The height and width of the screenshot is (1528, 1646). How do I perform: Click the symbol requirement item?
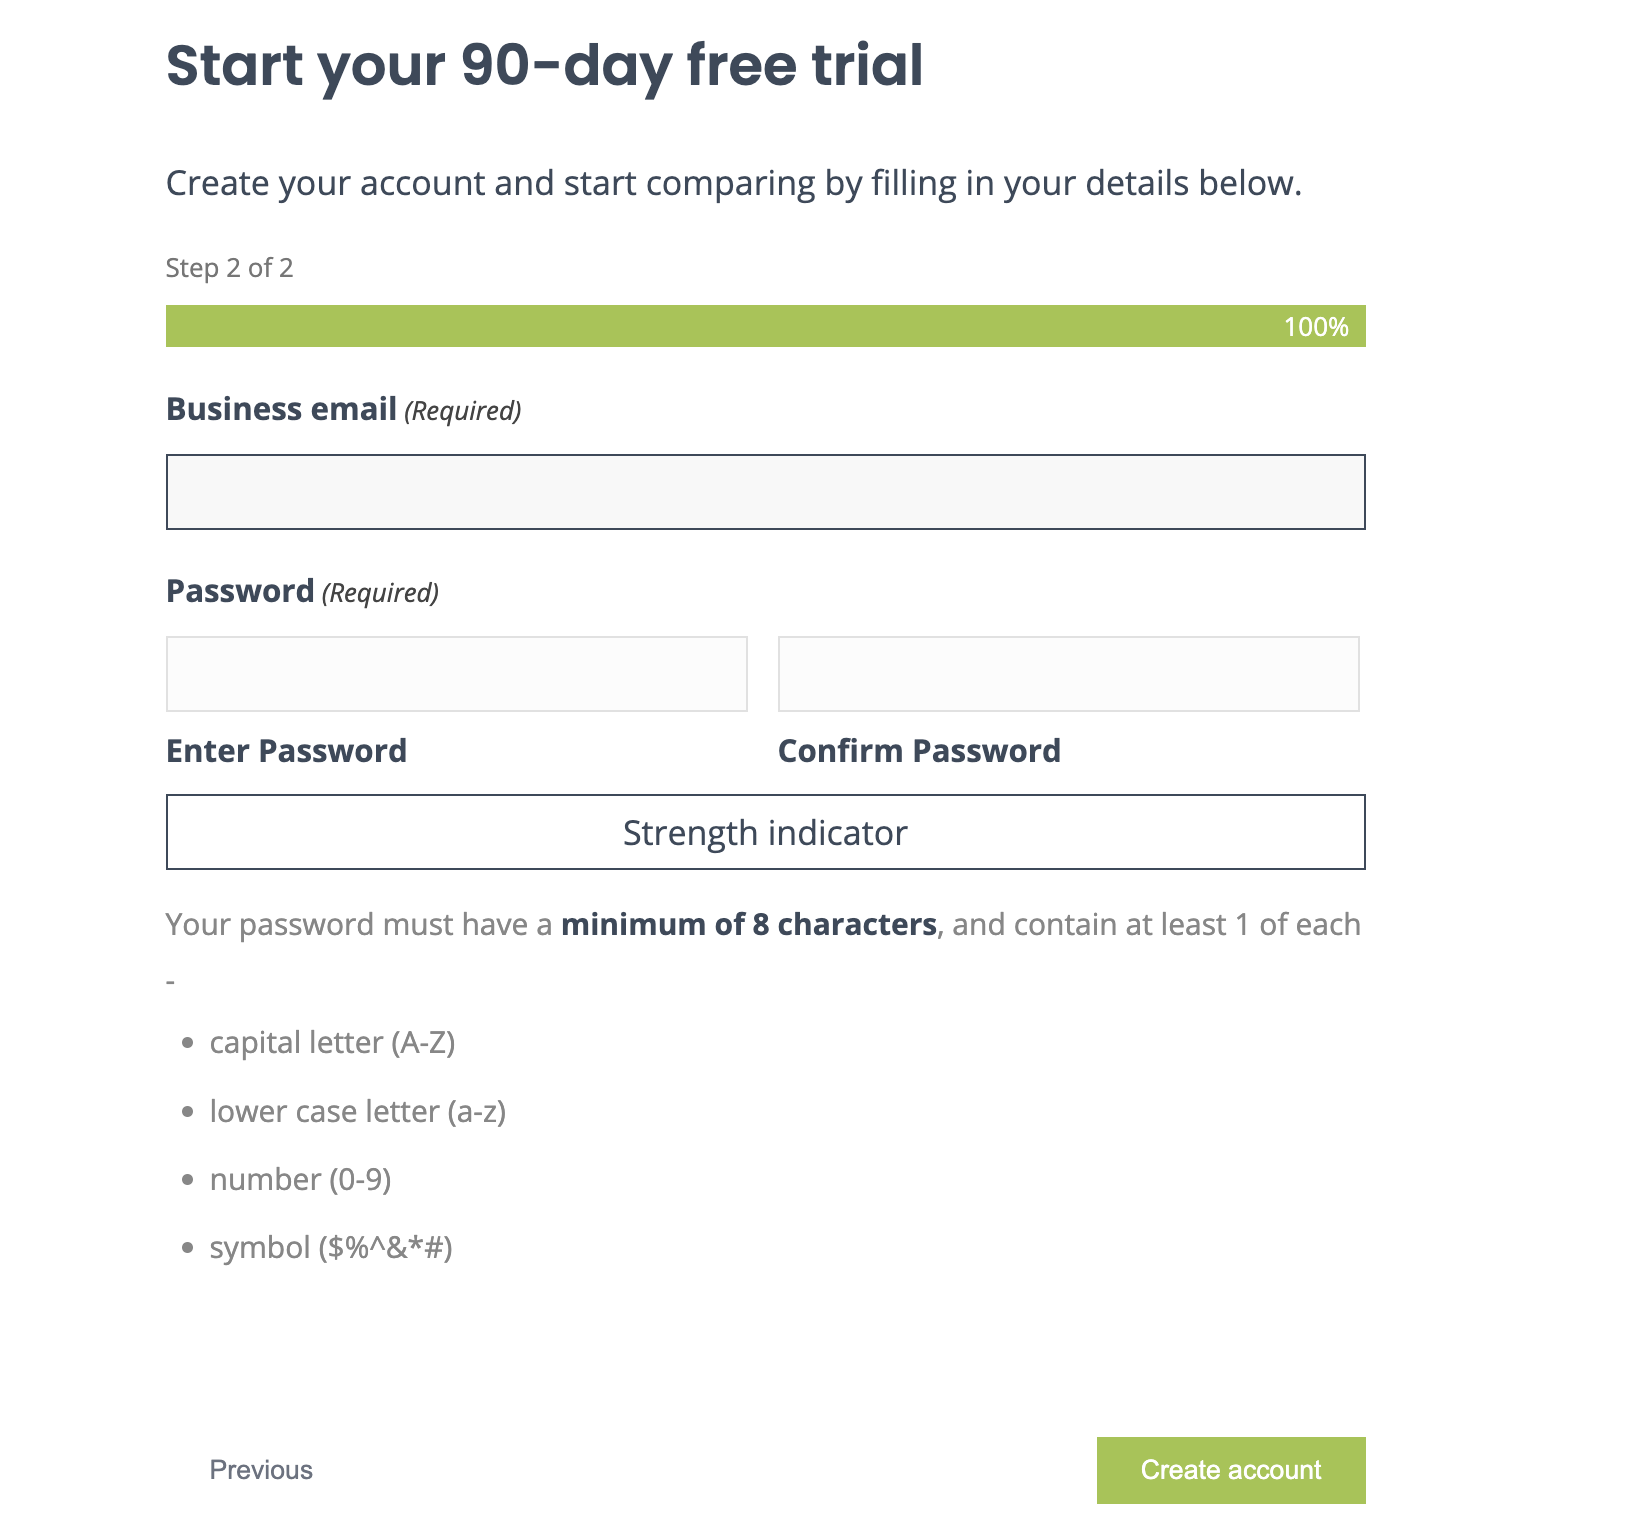(x=331, y=1248)
